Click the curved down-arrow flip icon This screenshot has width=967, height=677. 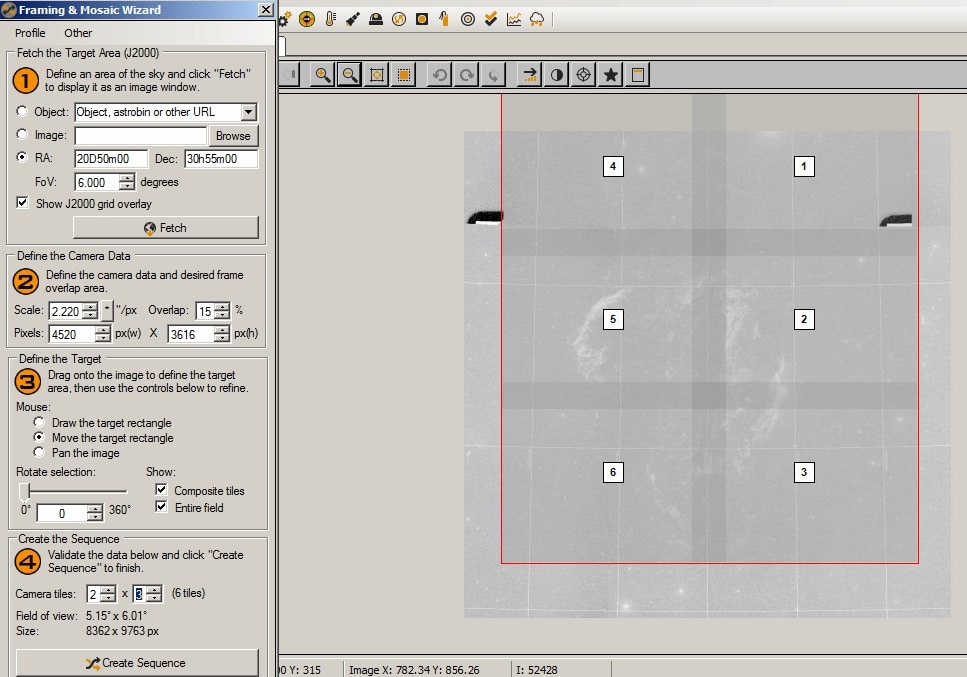point(493,75)
